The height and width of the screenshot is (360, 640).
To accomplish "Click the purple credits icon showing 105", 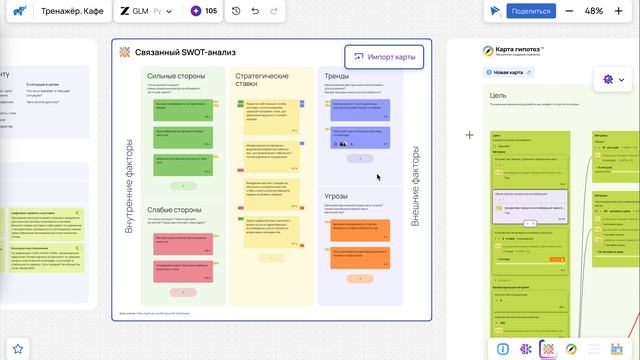I will click(196, 11).
